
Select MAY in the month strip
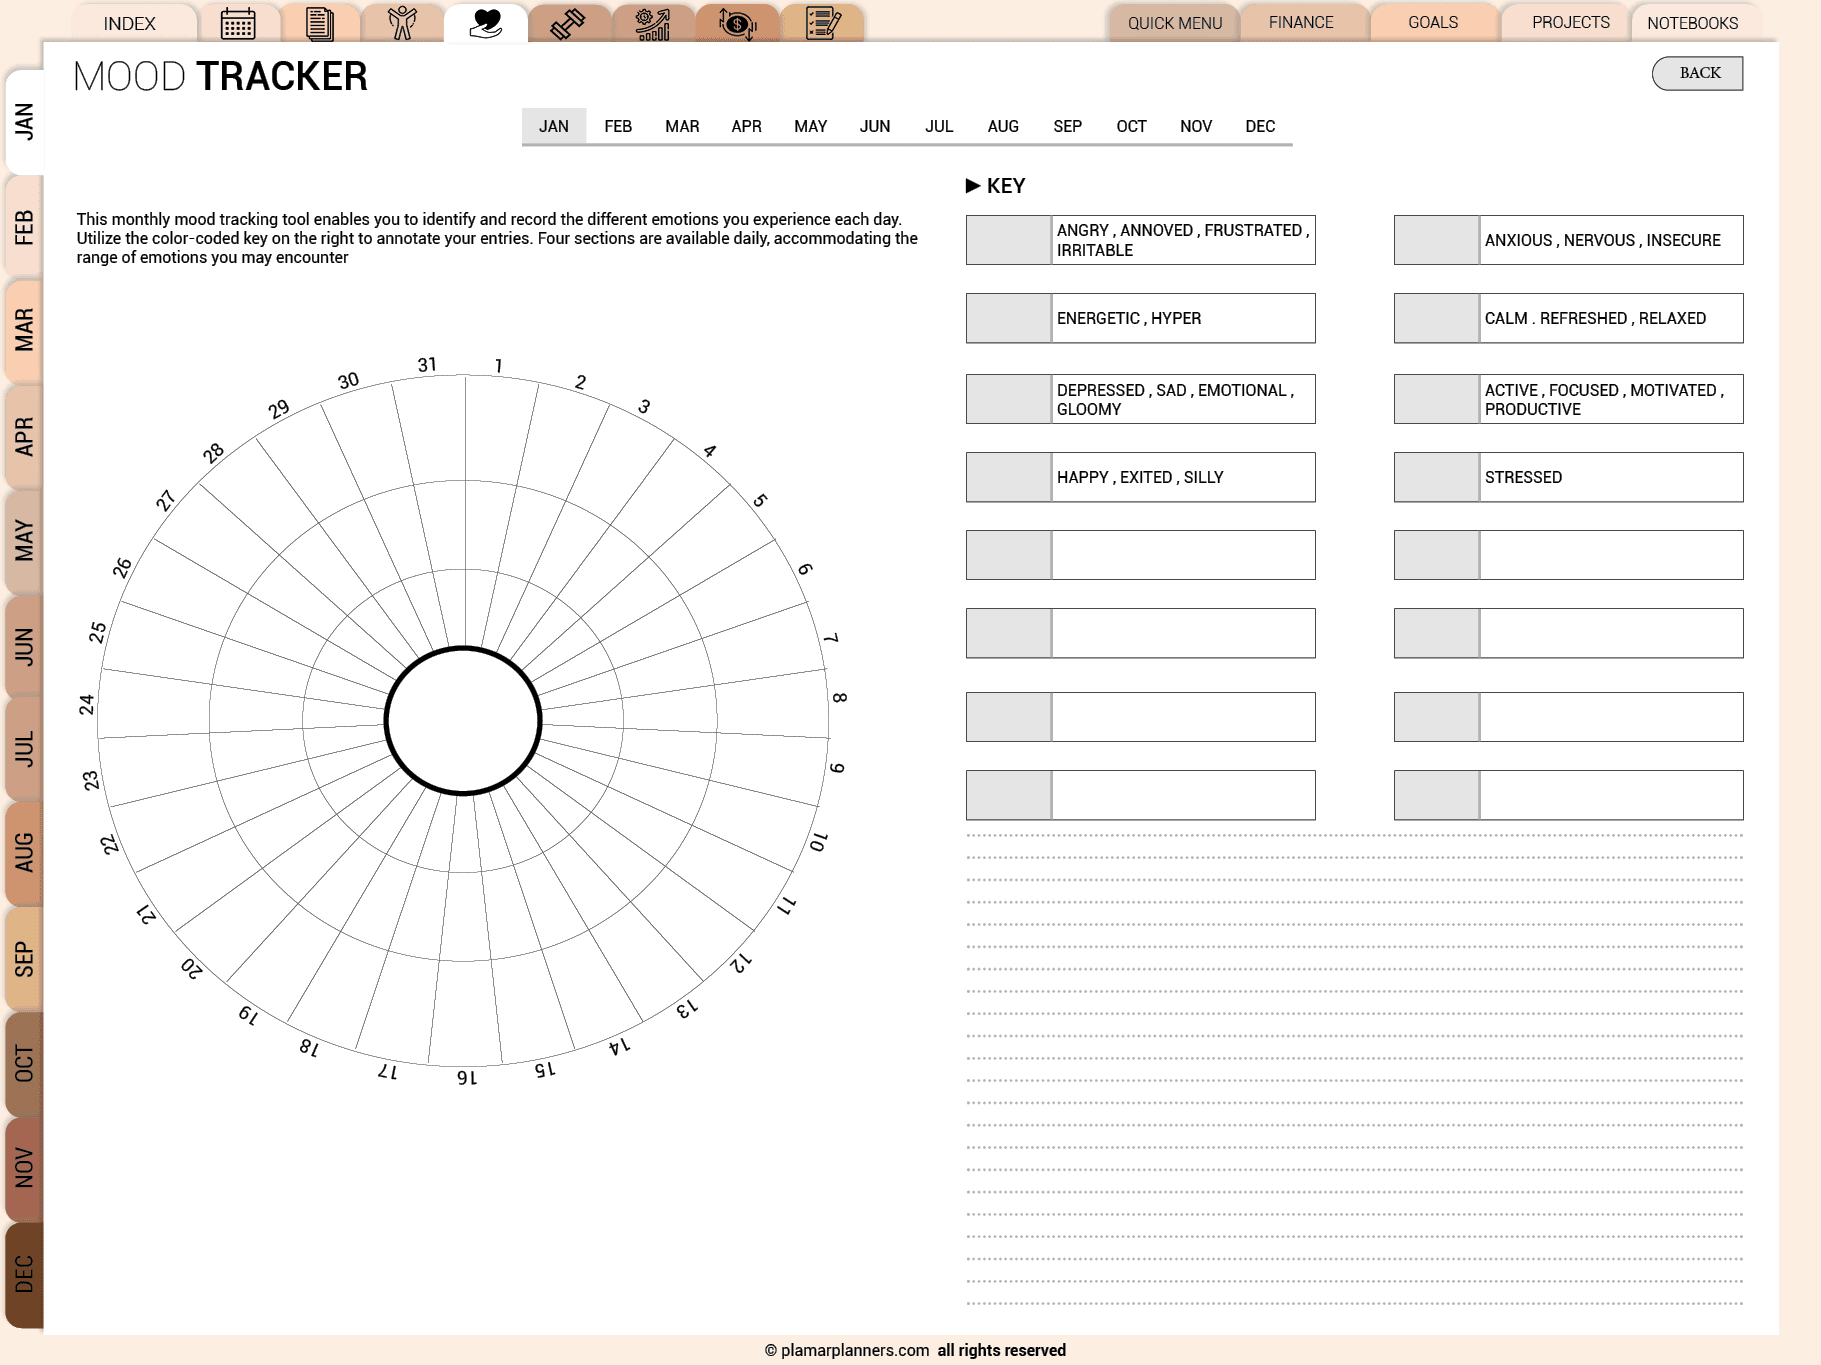[810, 126]
